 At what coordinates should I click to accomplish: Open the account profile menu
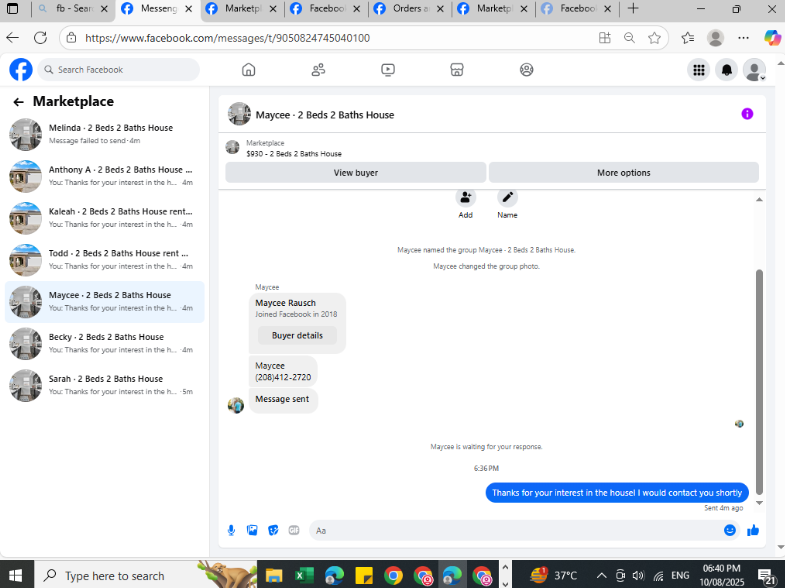[x=754, y=70]
